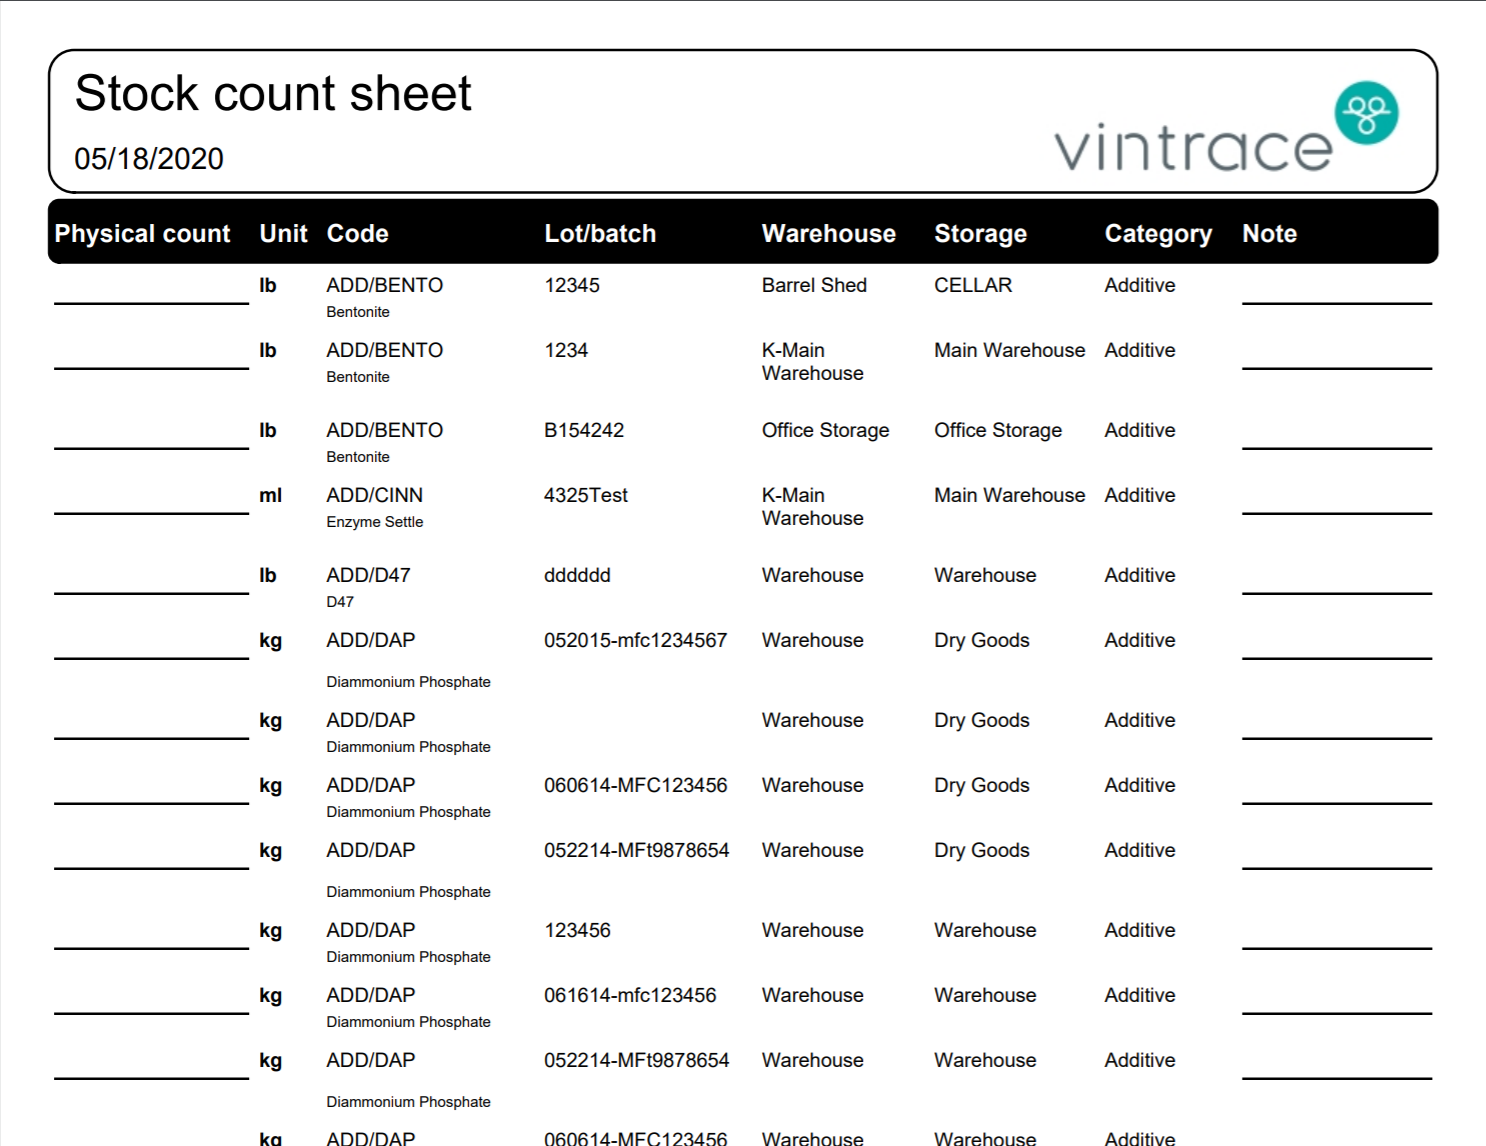The image size is (1486, 1146).
Task: Click the teal vintrace grape logo icon
Action: tap(1366, 113)
